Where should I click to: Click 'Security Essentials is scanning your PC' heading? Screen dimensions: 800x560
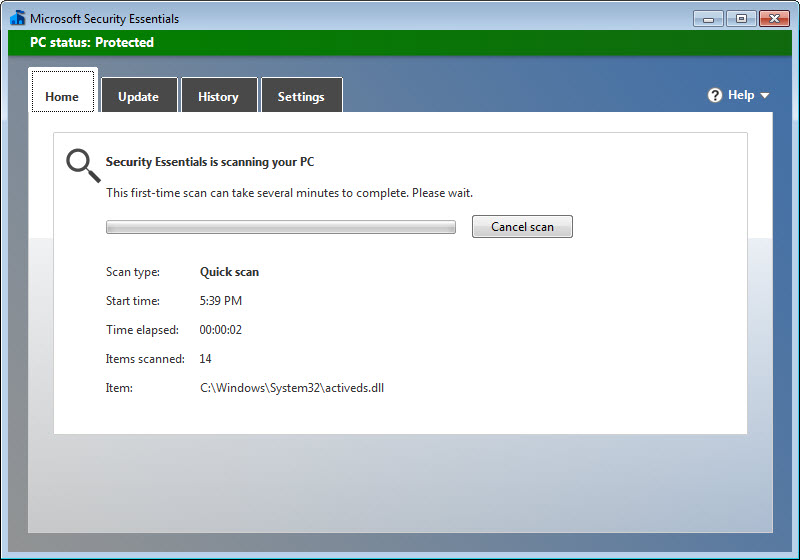210,162
